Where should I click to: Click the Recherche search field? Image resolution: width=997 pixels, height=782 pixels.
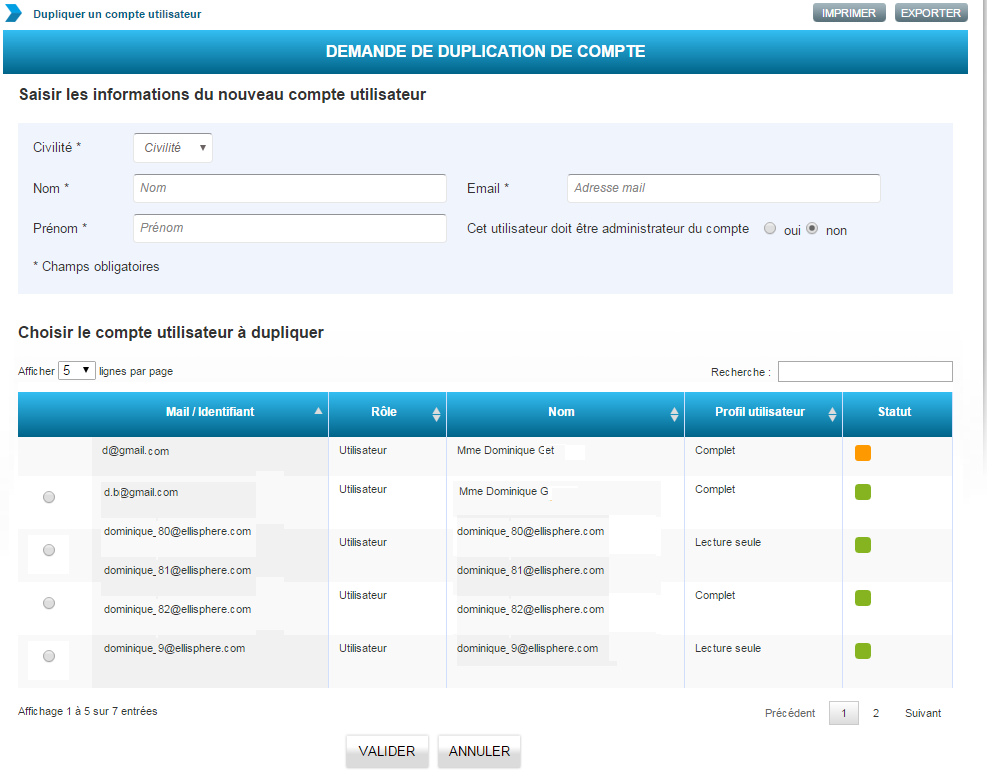pyautogui.click(x=865, y=372)
